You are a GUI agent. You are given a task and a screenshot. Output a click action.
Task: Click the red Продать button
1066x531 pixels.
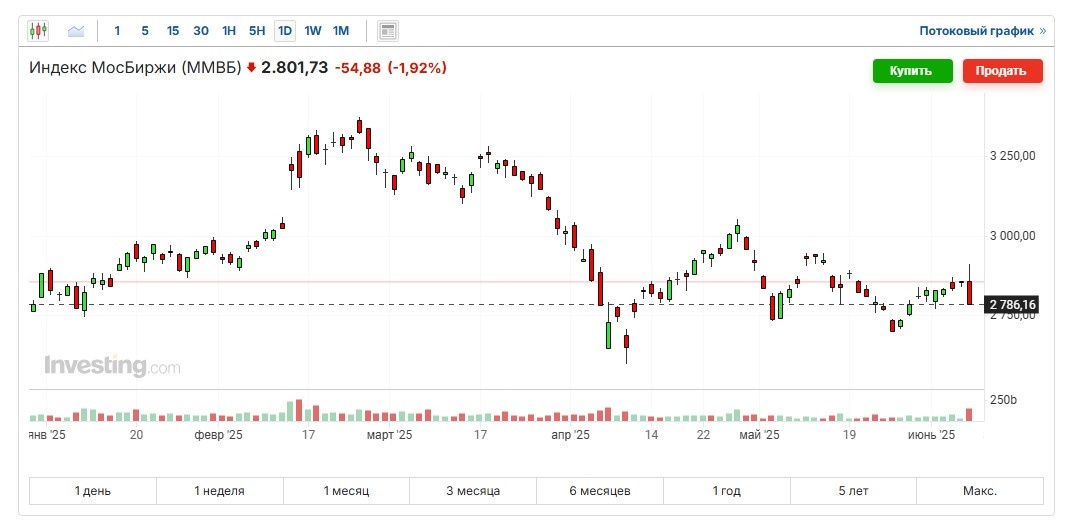point(1002,71)
